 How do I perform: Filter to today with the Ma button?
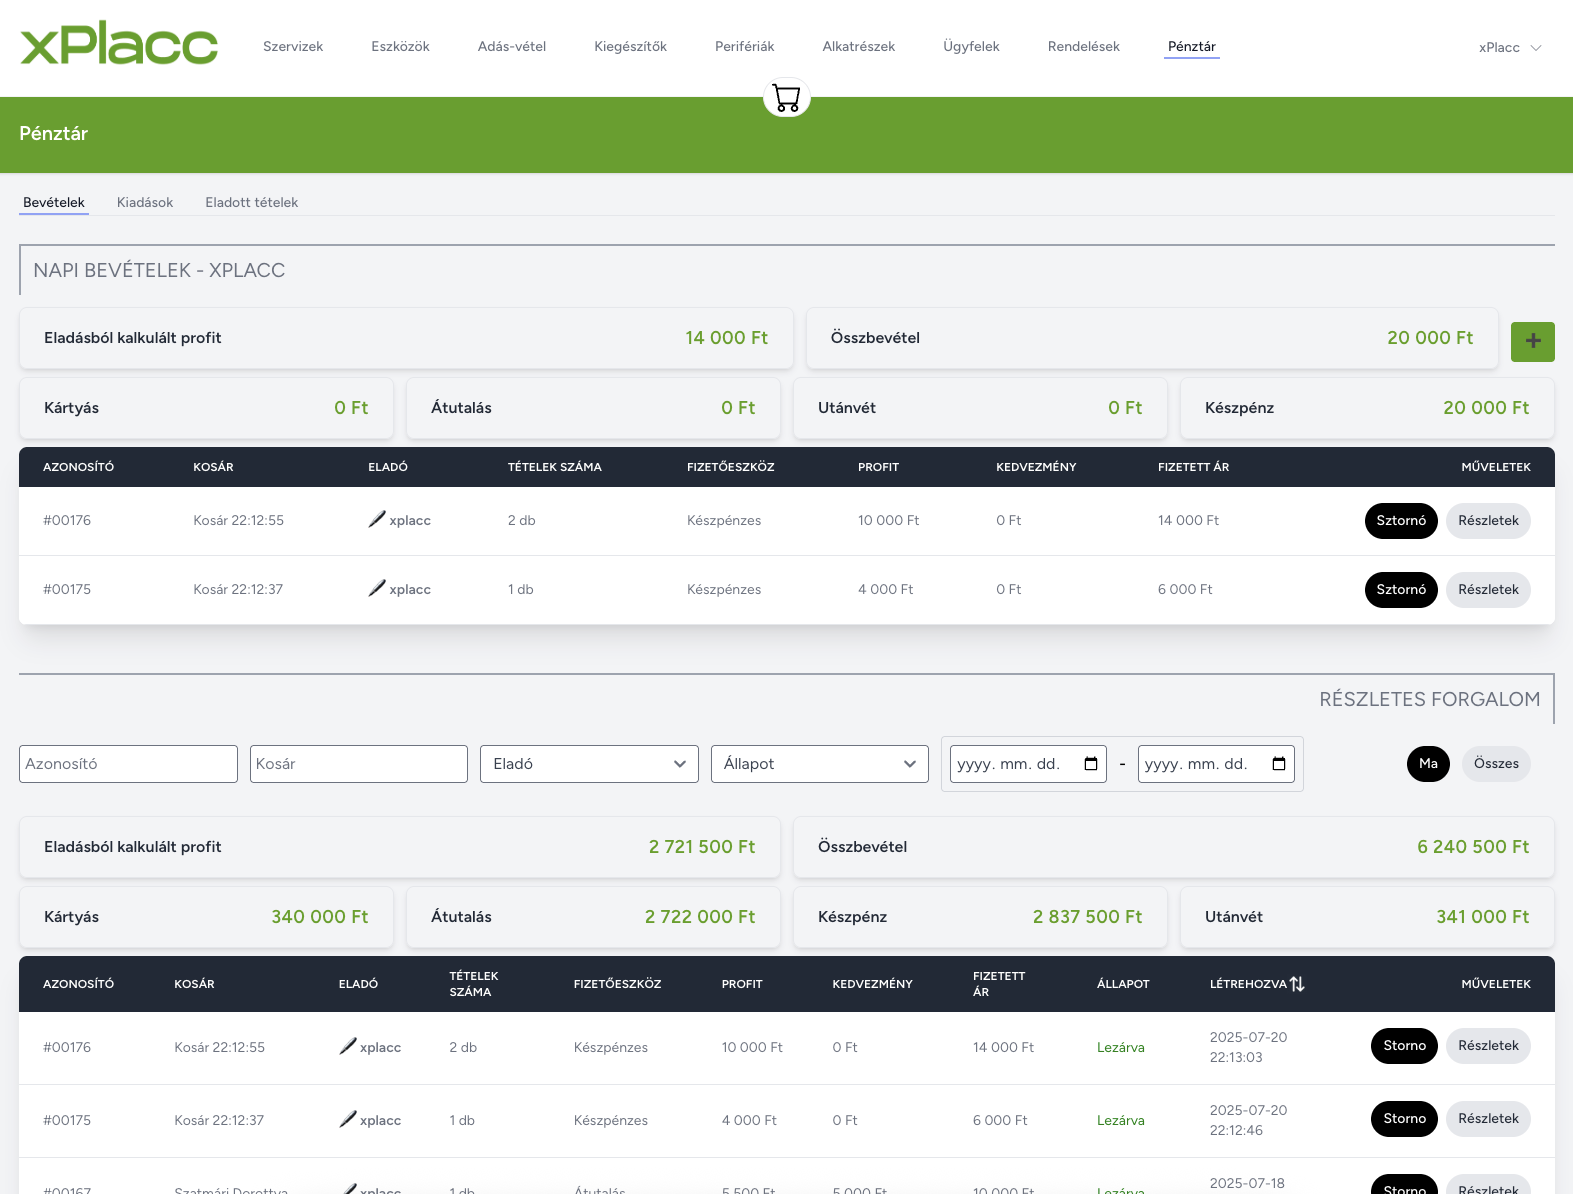click(x=1428, y=764)
